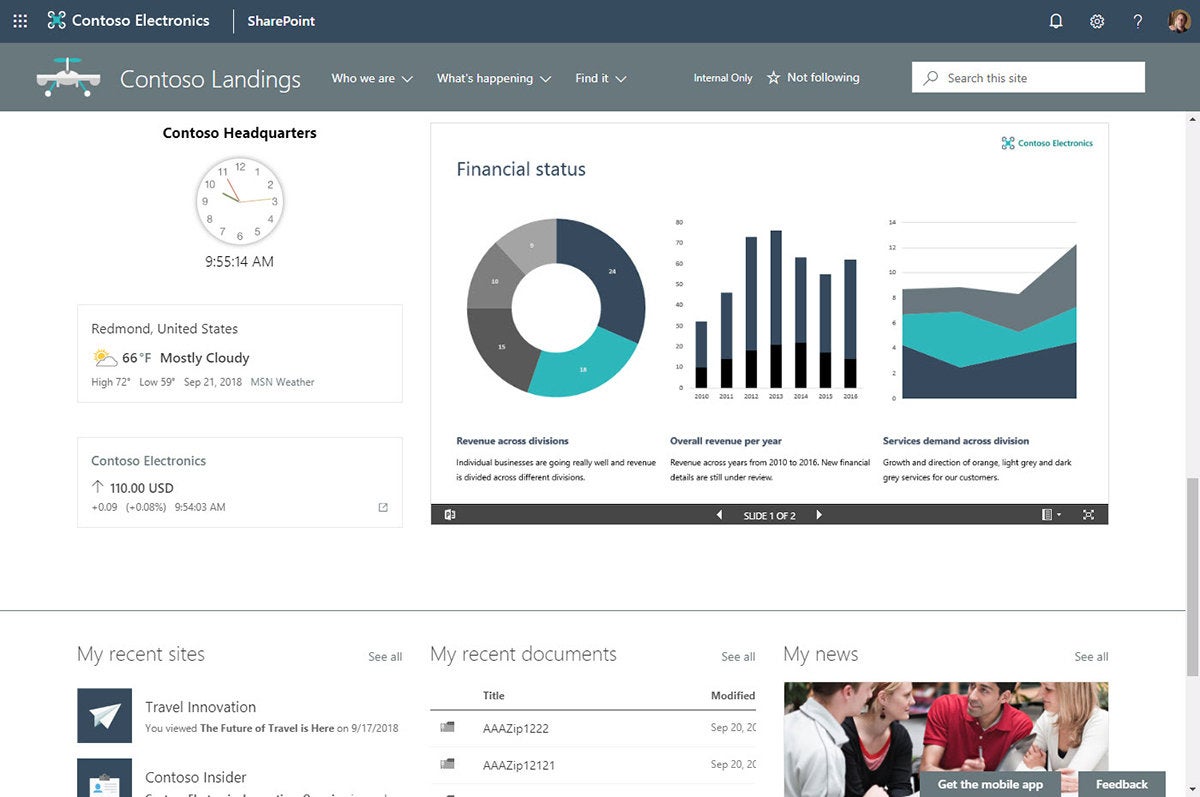Open the My news photo thumbnail

point(946,739)
